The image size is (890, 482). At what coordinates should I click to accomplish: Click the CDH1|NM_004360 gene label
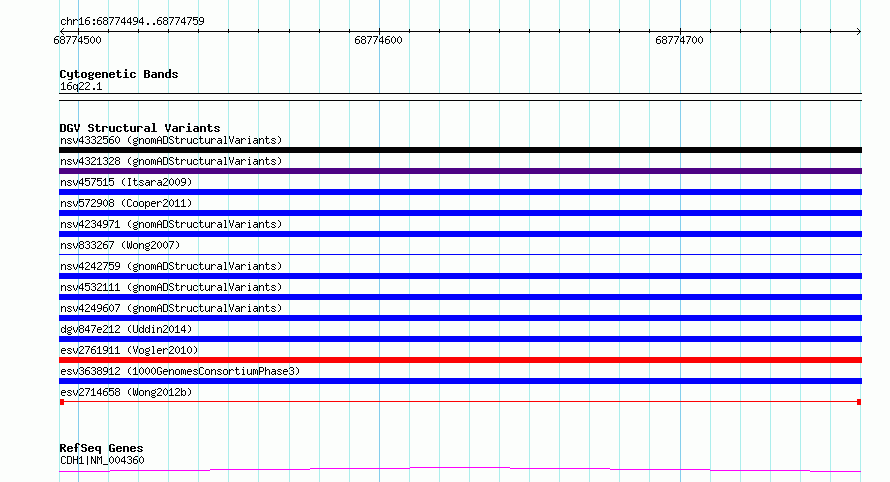102,460
